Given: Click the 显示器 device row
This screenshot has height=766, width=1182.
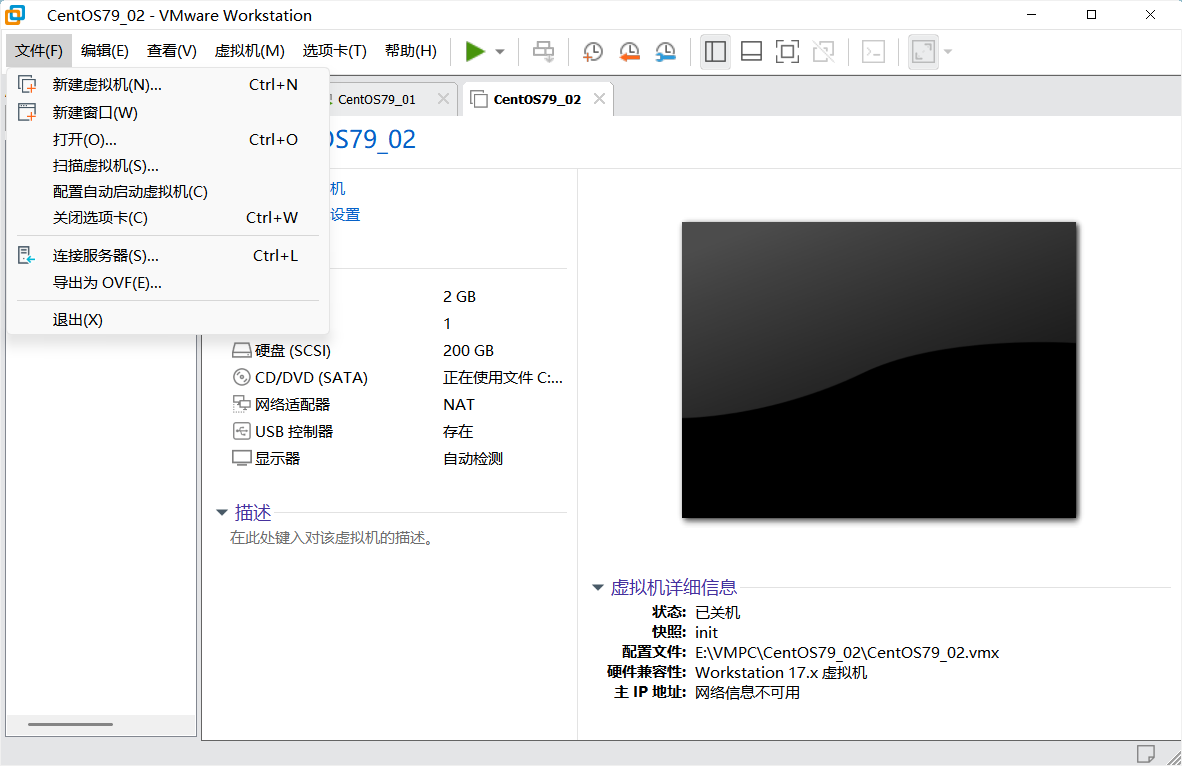Looking at the screenshot, I should [x=398, y=458].
